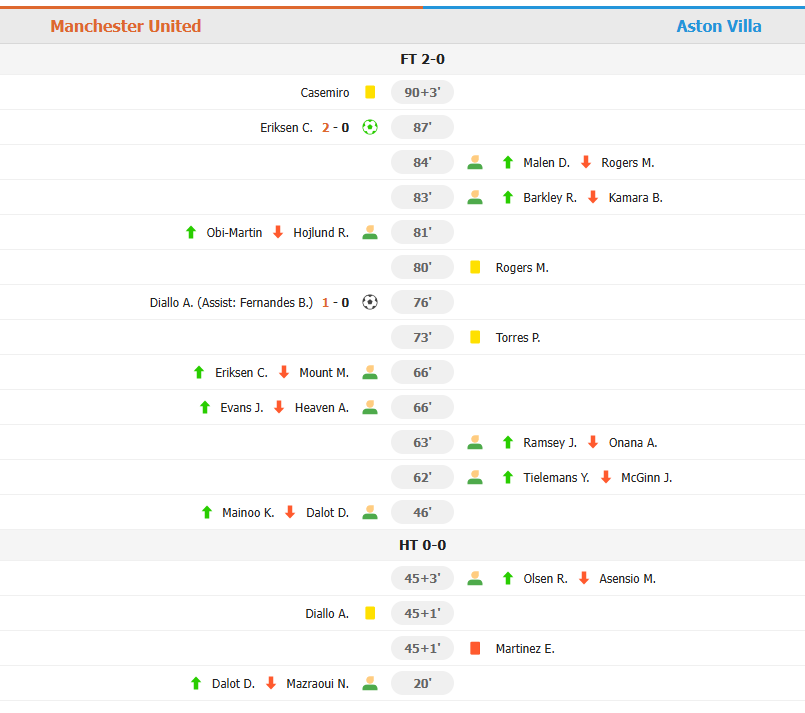
Task: Click substitution player icon at 84'
Action: (475, 162)
